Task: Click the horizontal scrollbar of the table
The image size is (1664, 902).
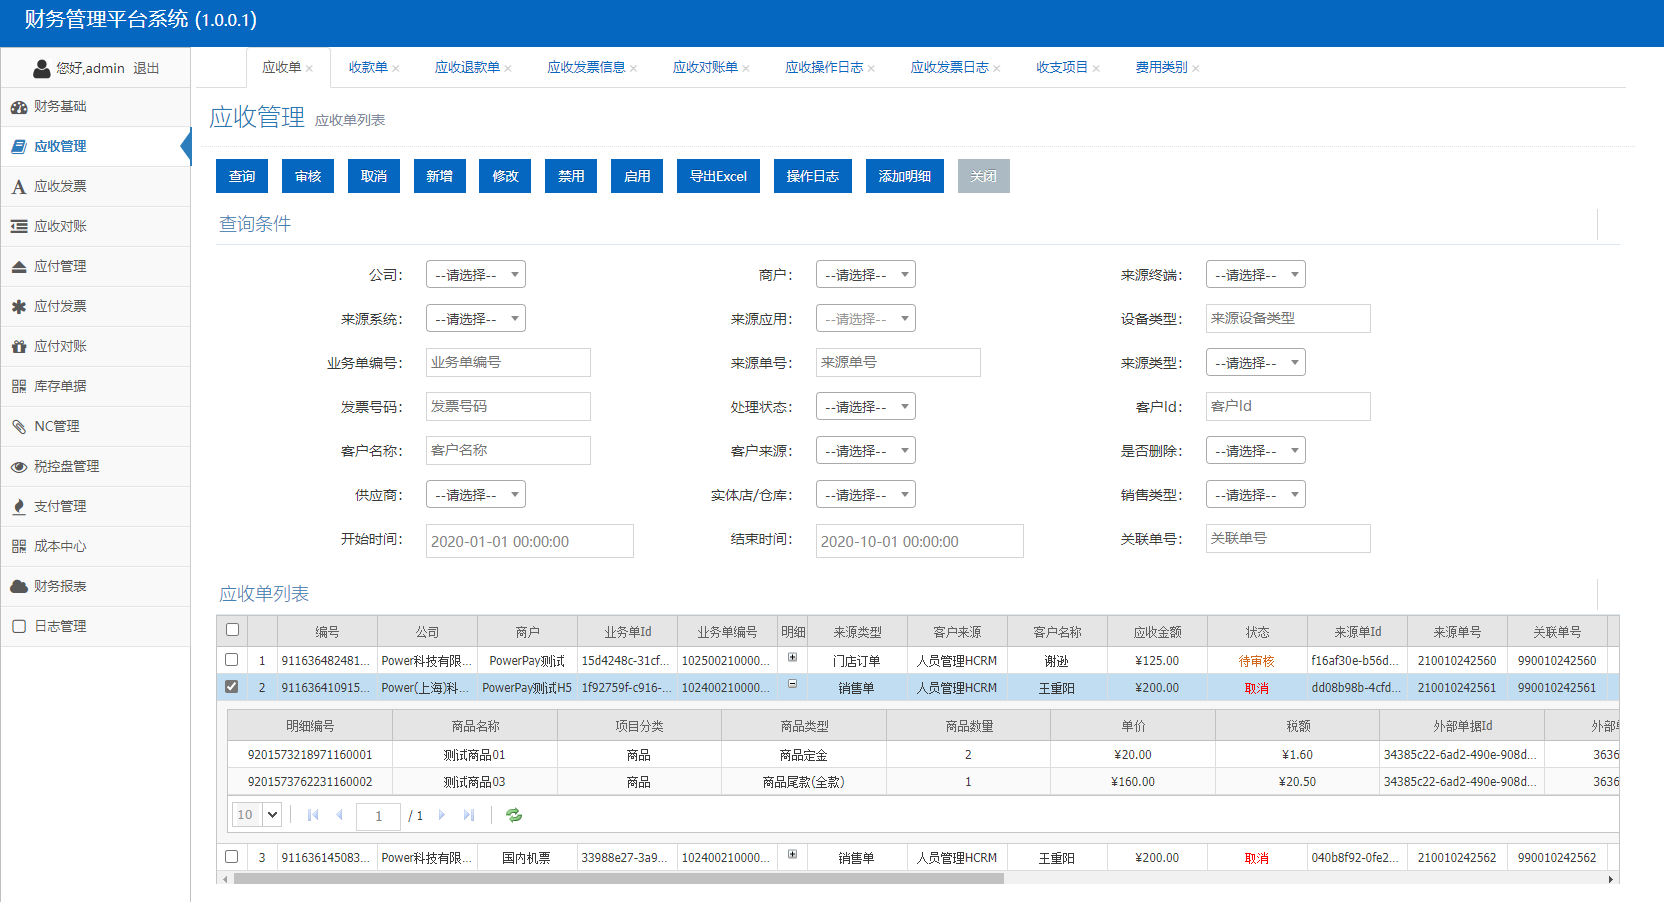Action: [618, 879]
